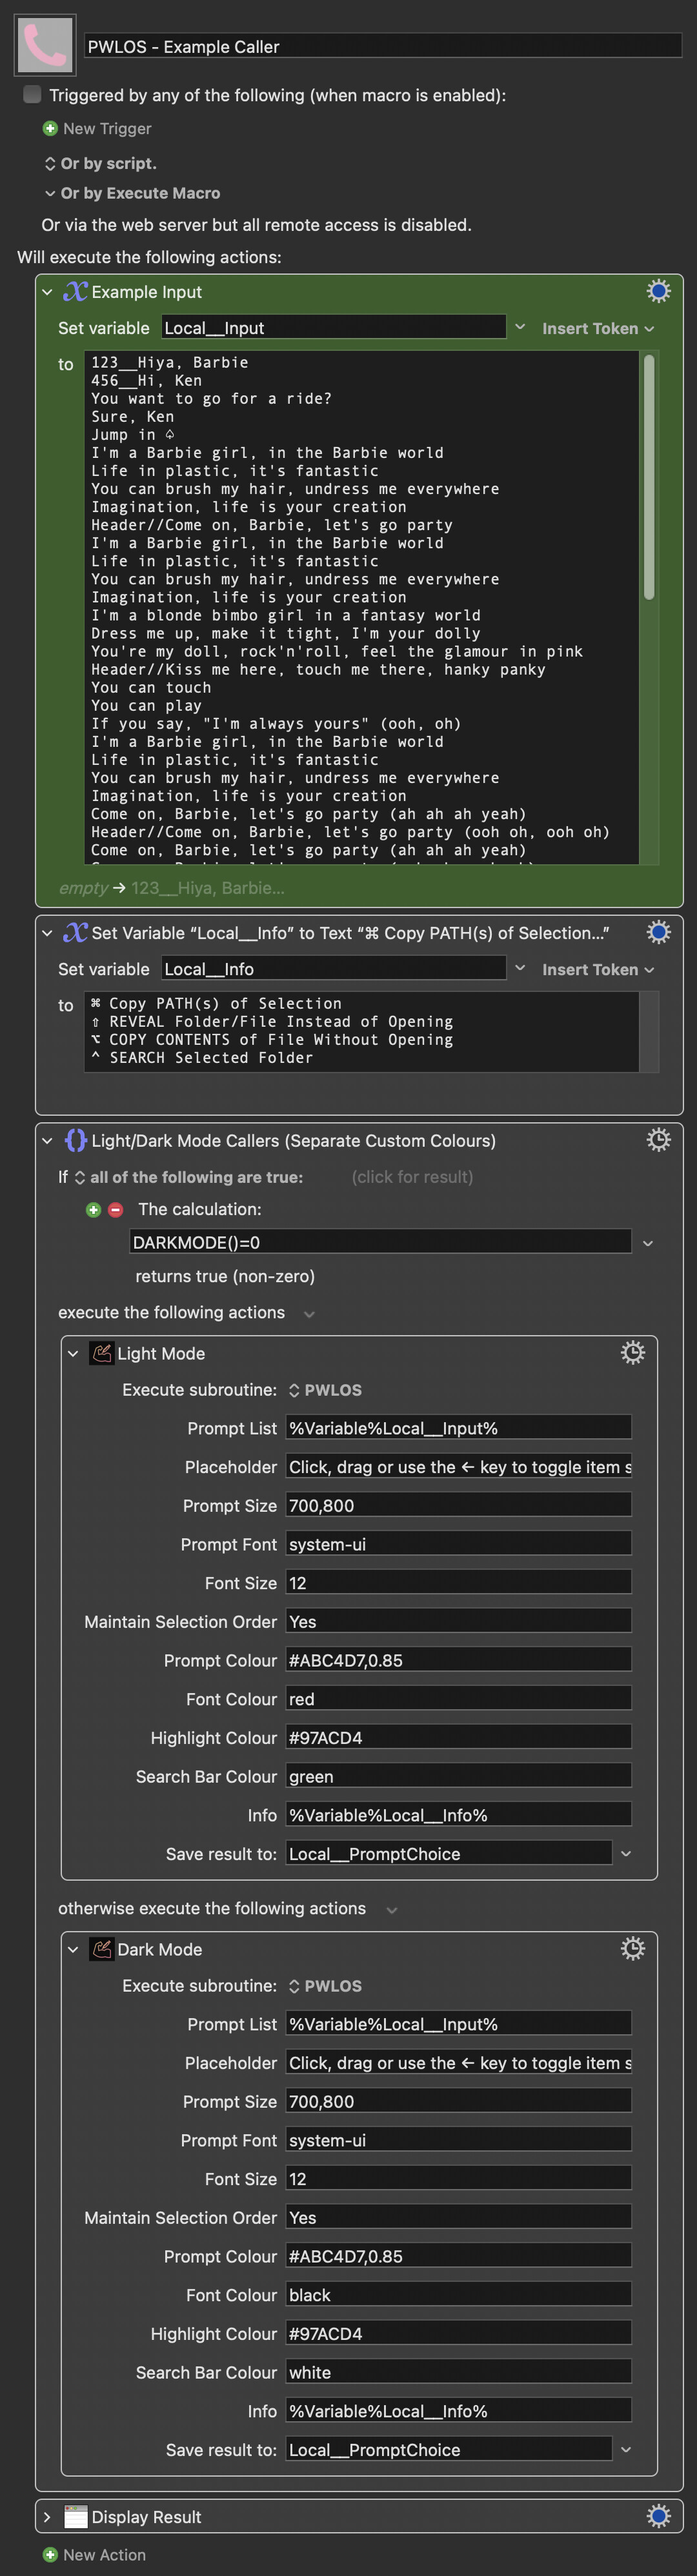Click the Local__Input variable name field
This screenshot has width=697, height=2576.
[333, 327]
